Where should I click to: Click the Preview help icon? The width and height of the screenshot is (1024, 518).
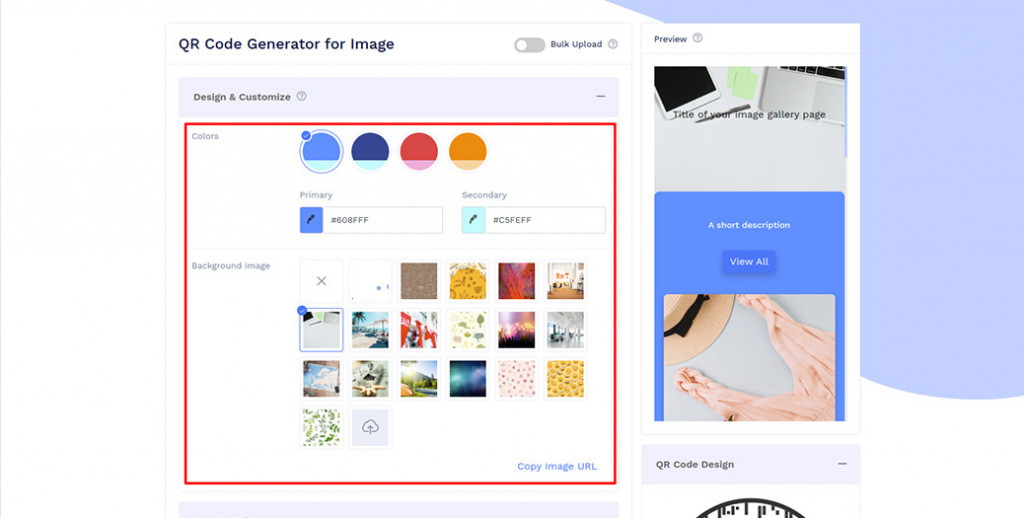click(x=698, y=39)
